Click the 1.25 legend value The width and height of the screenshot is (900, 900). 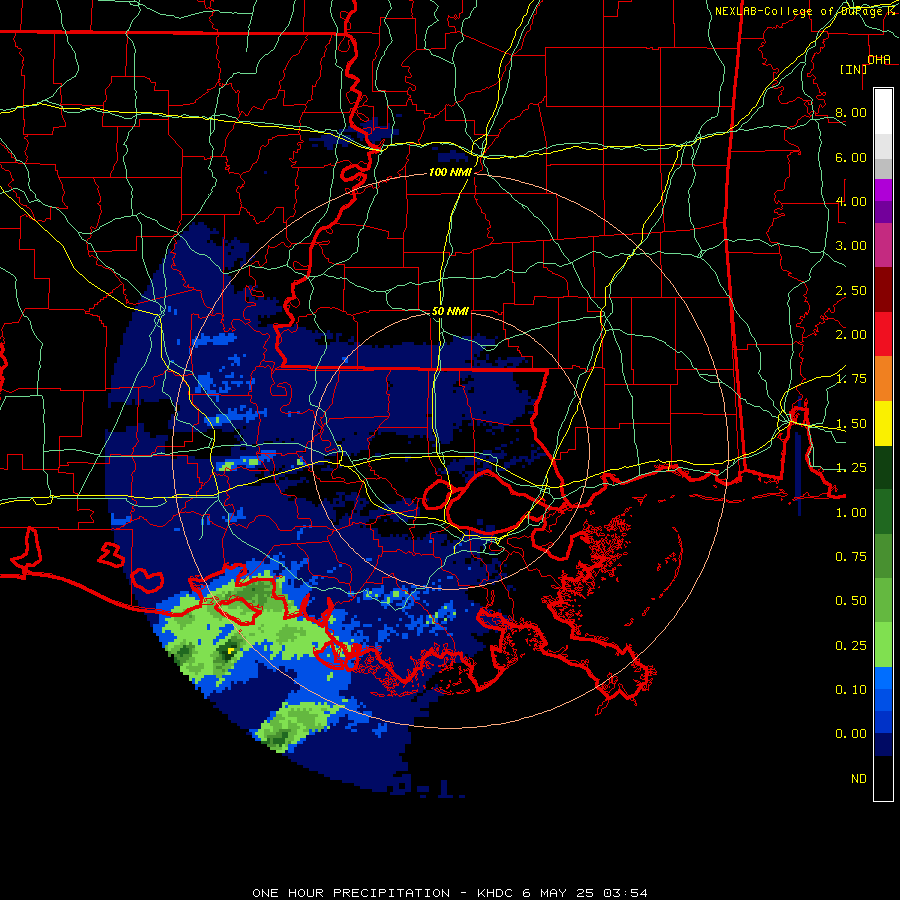(851, 468)
